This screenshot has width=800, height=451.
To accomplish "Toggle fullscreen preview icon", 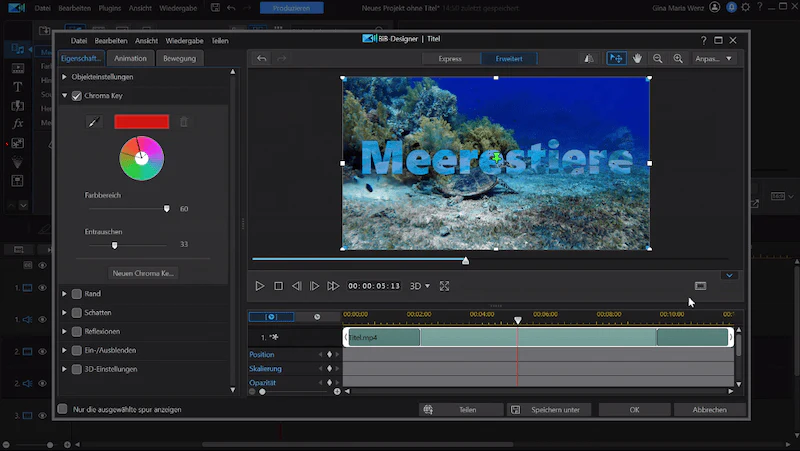I will (444, 286).
